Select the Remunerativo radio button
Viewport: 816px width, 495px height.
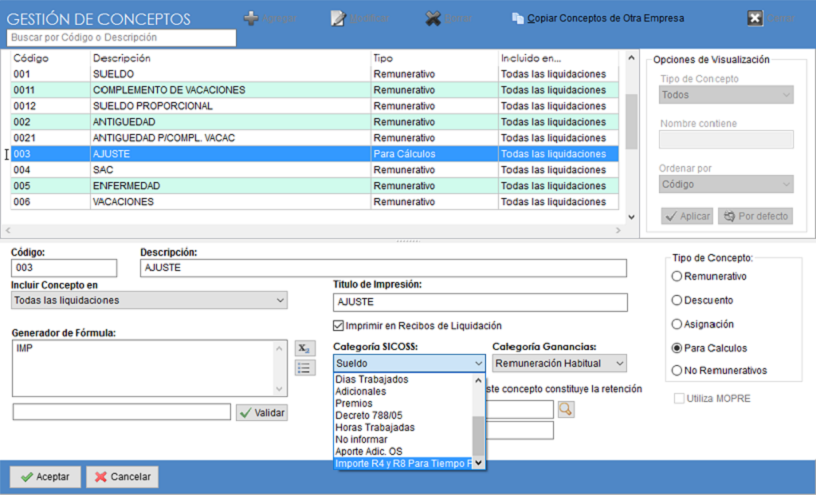click(677, 276)
